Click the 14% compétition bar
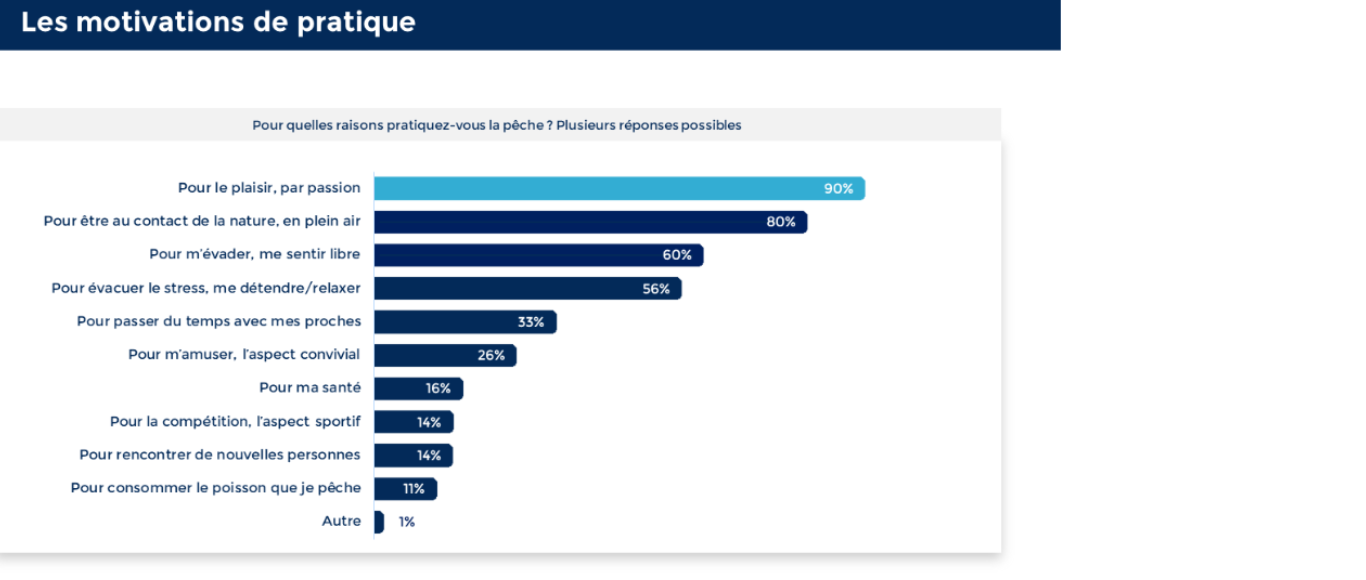Screen dimensions: 1366x580 (x=413, y=422)
